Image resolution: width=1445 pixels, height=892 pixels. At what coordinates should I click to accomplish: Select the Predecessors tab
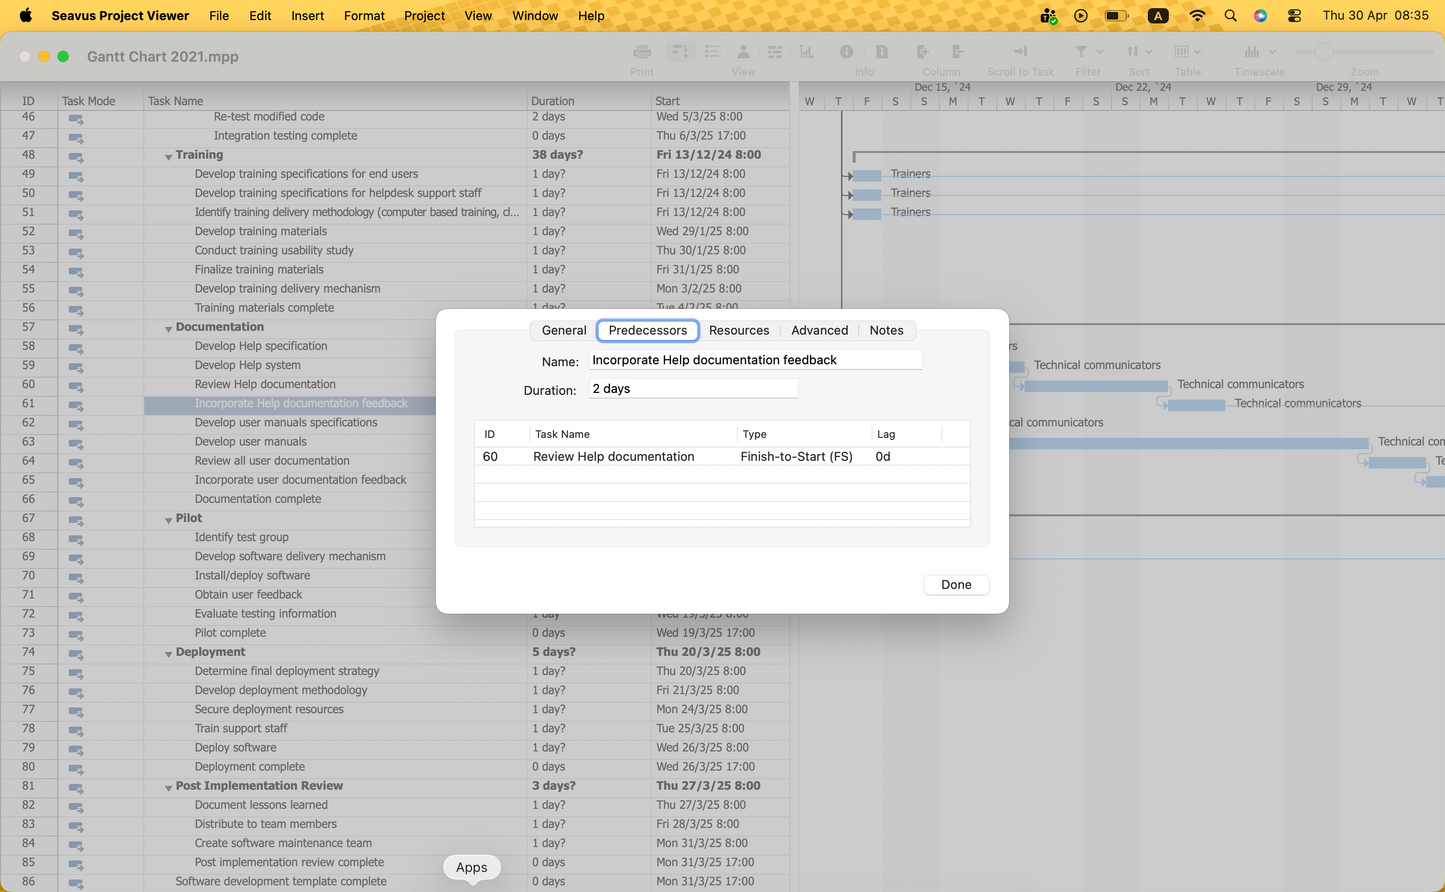click(x=648, y=330)
